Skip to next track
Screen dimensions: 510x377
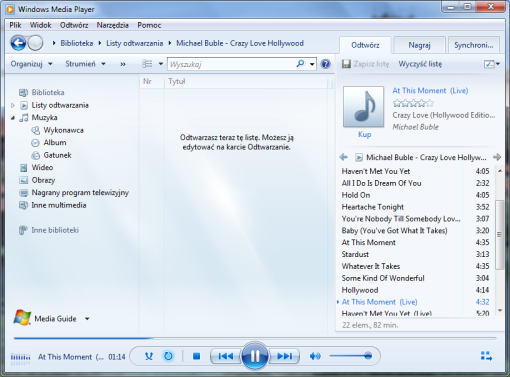284,356
